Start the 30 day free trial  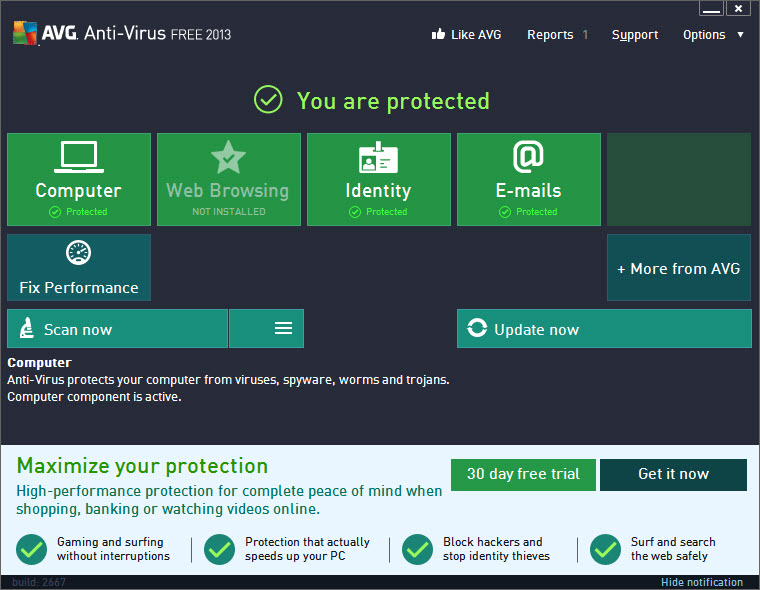[523, 474]
